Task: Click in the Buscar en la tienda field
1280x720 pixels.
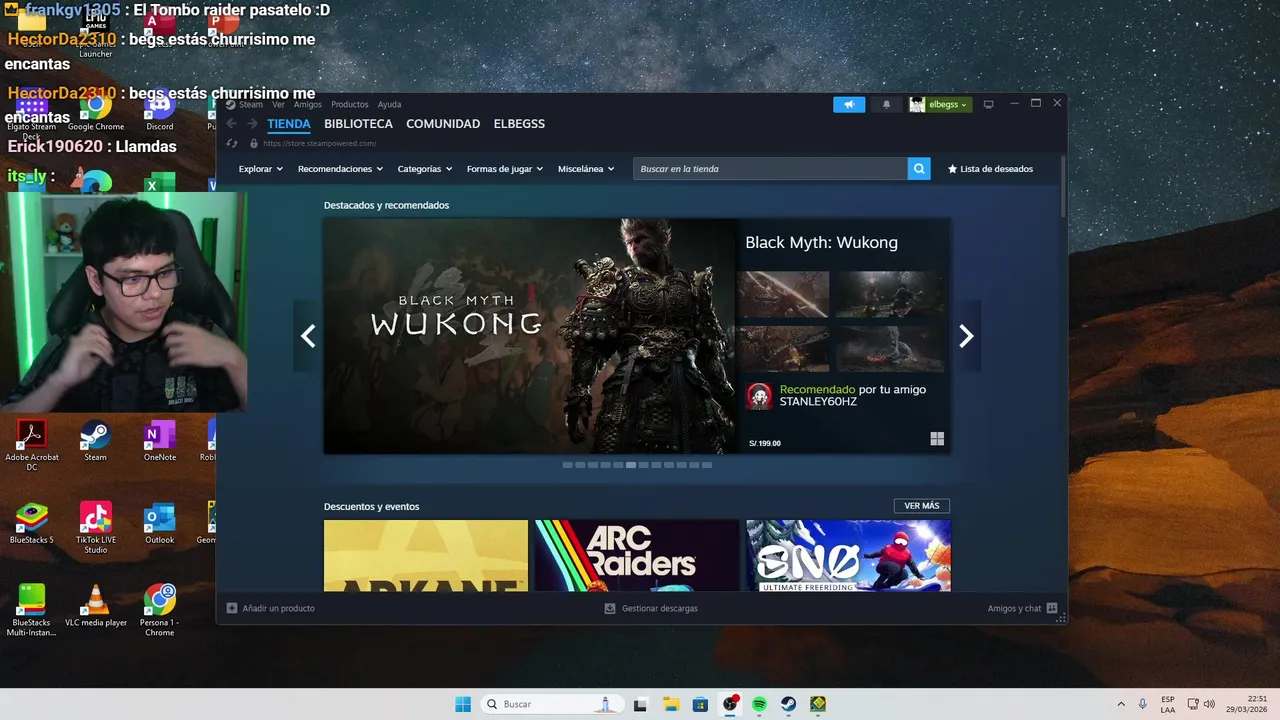Action: pyautogui.click(x=770, y=169)
